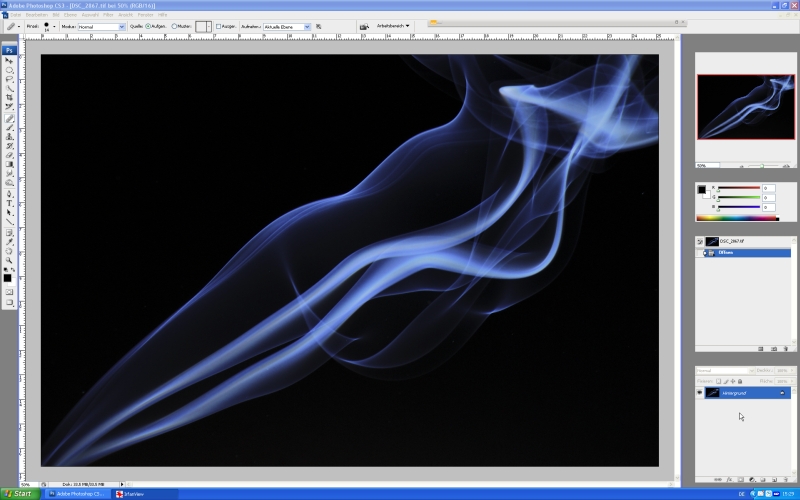The height and width of the screenshot is (500, 800).
Task: Toggle Quick Mask mode in toolbox
Action: point(9,292)
